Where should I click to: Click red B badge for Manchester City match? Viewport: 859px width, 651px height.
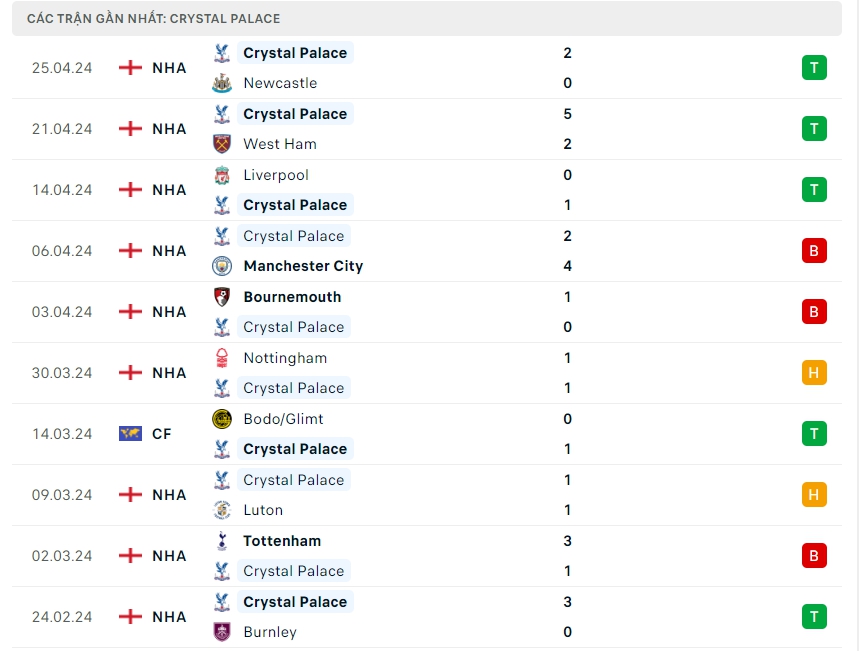tap(814, 251)
